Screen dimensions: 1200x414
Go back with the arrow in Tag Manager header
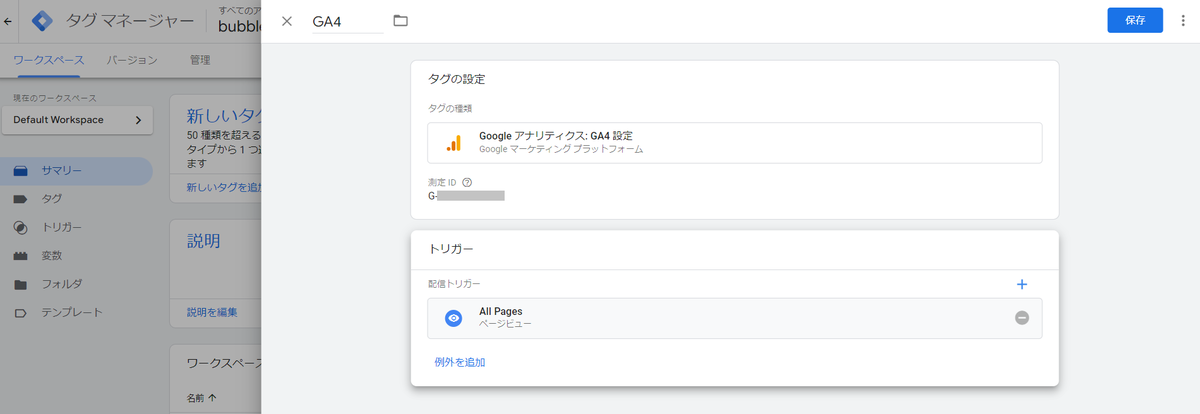coord(9,21)
